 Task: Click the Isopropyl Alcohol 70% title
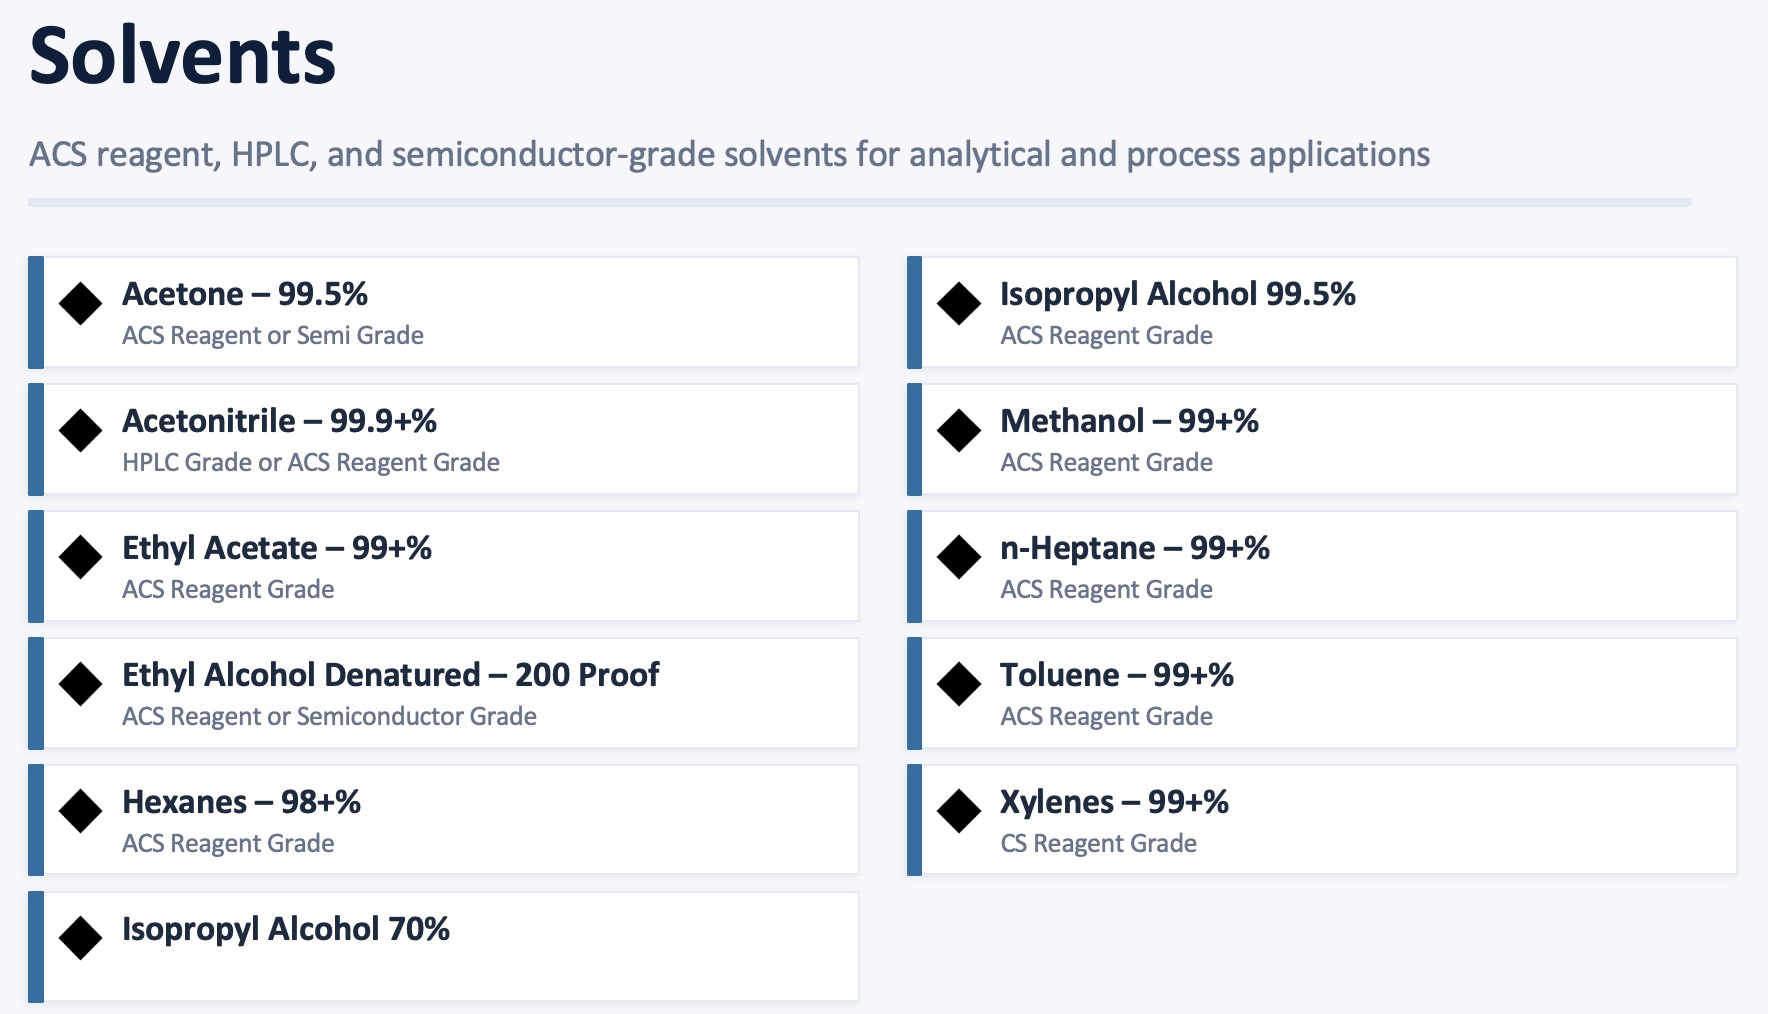point(286,929)
